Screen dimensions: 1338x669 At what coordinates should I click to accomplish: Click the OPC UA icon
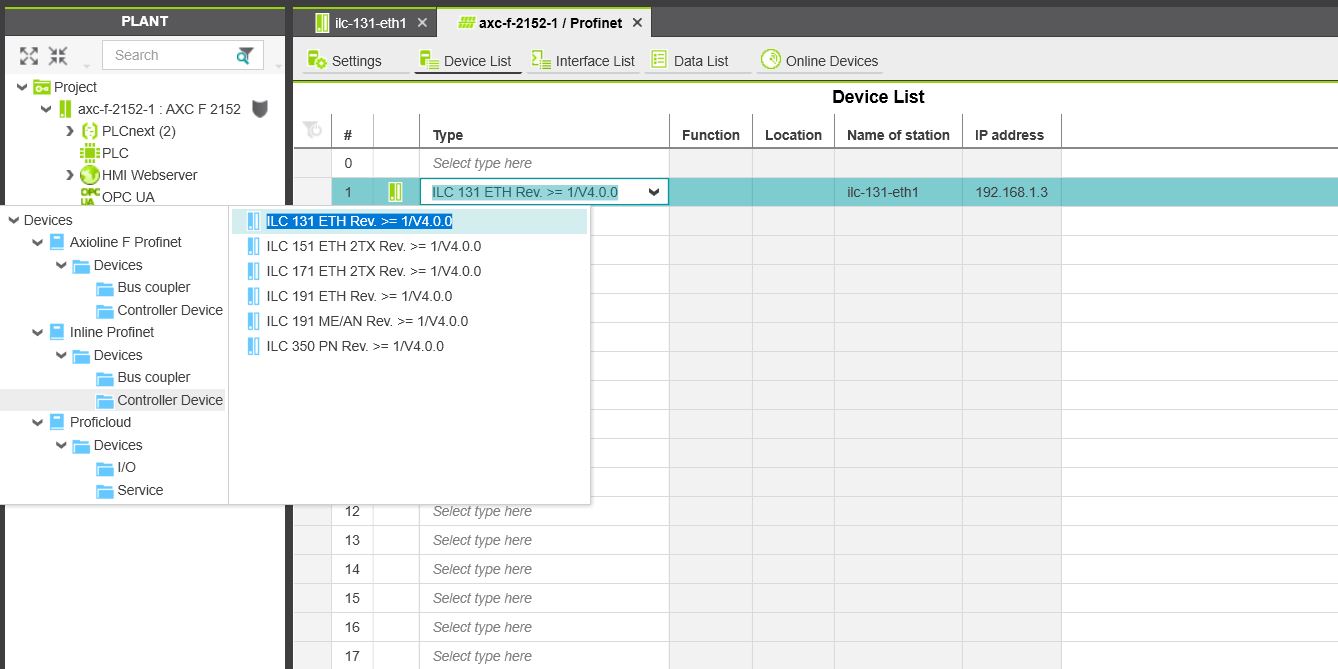90,196
